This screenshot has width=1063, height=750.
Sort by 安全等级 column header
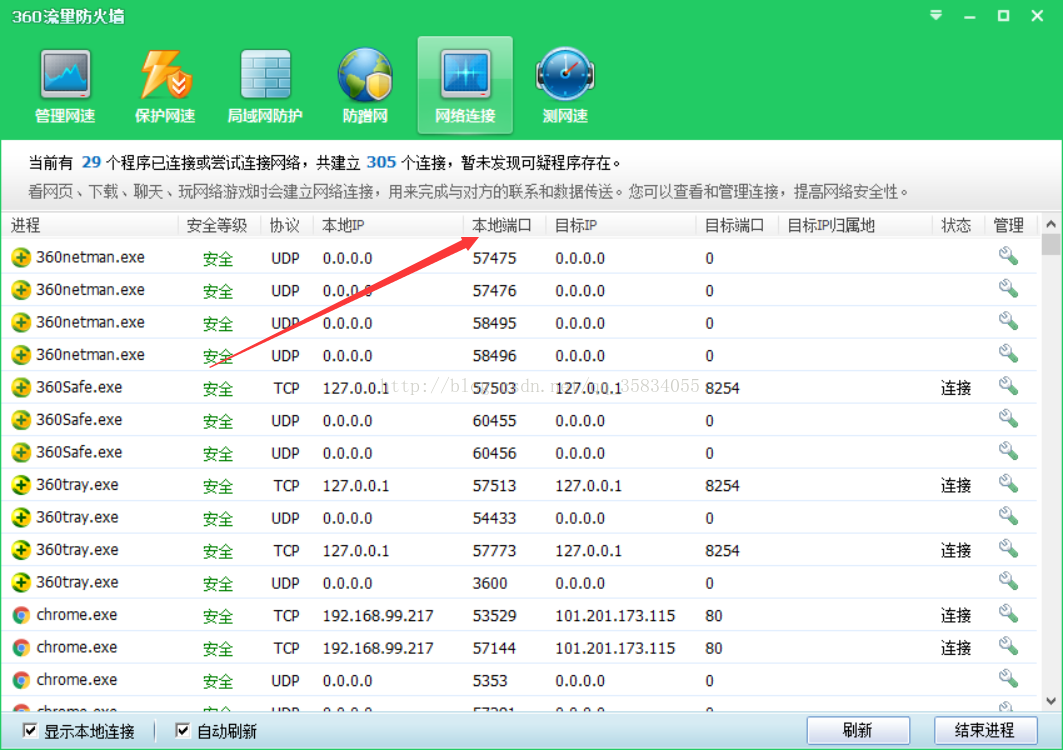click(x=217, y=225)
